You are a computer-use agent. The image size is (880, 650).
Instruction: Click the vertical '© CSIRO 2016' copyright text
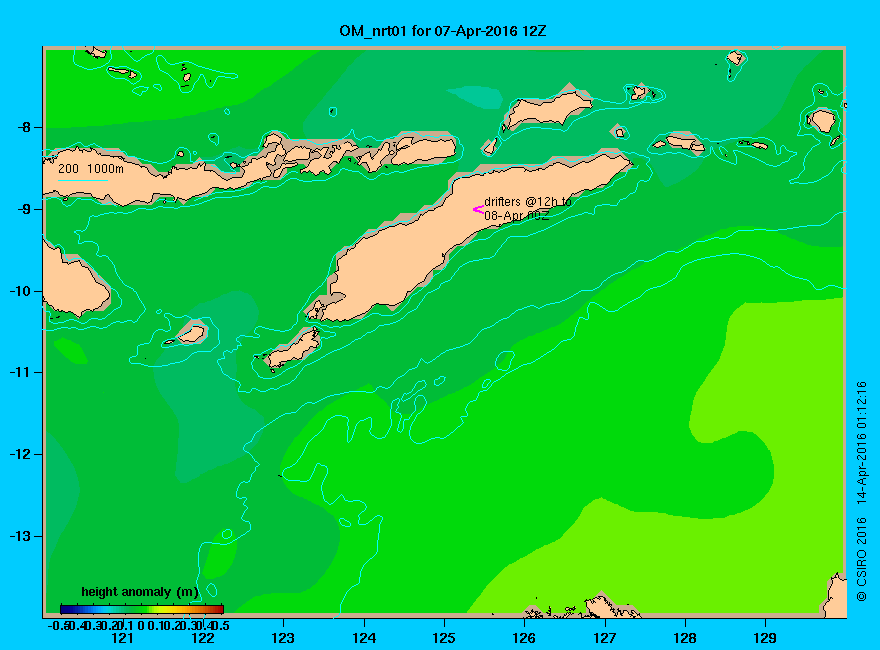[x=861, y=560]
